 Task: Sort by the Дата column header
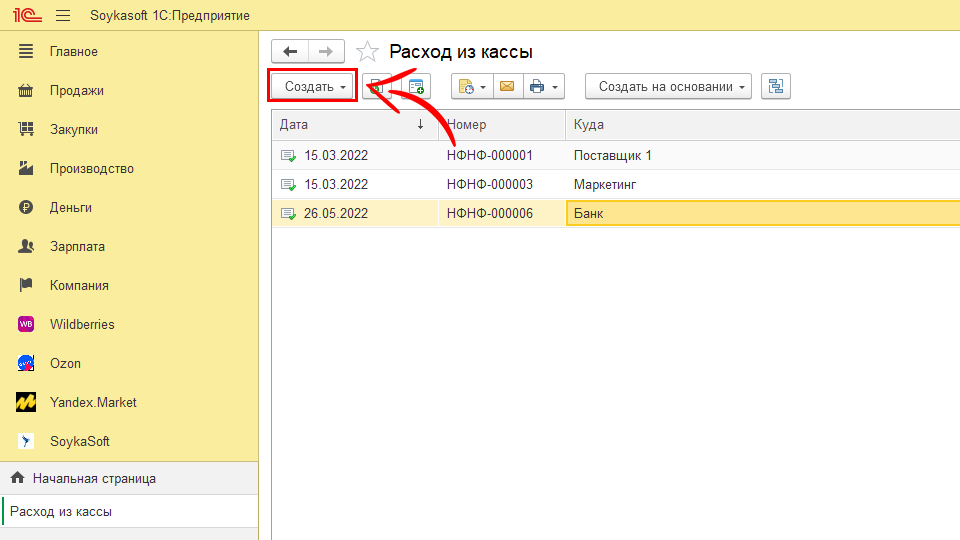[x=350, y=125]
